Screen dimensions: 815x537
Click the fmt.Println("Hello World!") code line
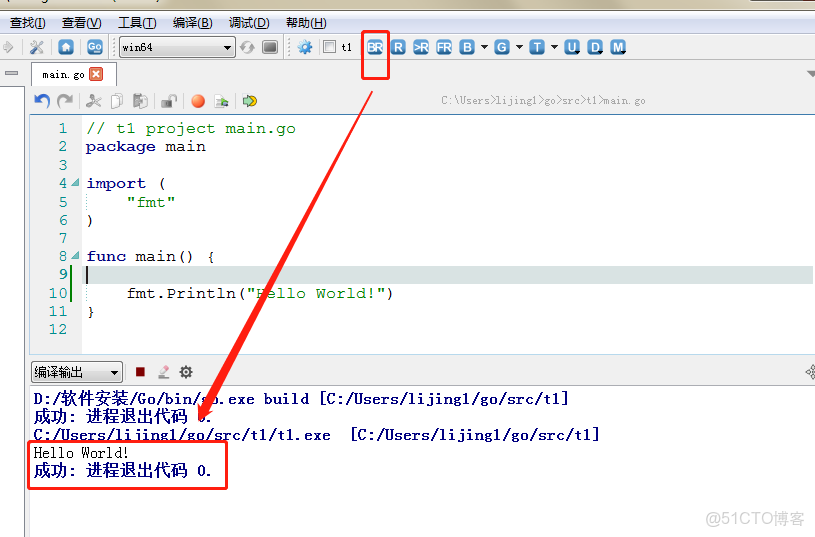click(260, 293)
